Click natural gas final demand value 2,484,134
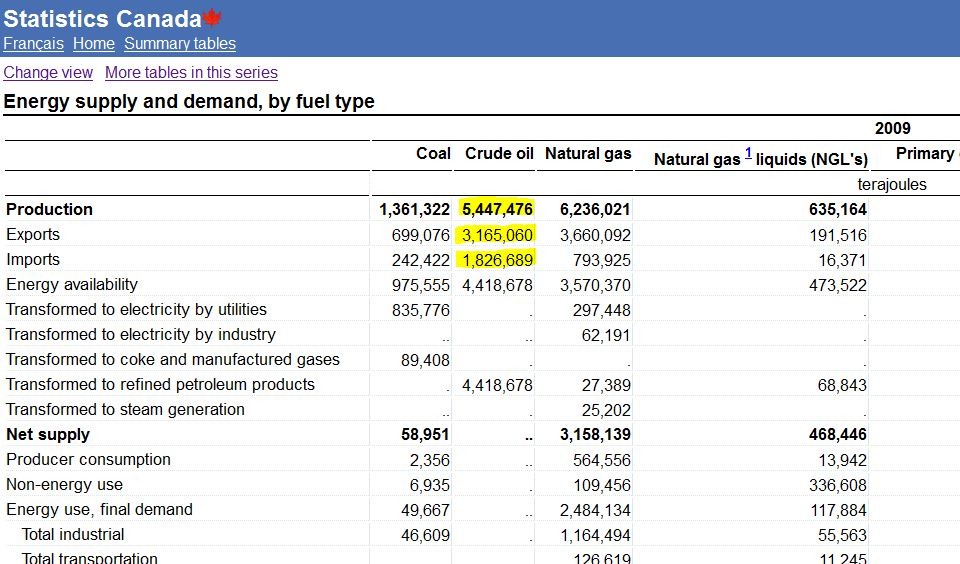Screen dimensions: 960x564 pyautogui.click(x=595, y=510)
